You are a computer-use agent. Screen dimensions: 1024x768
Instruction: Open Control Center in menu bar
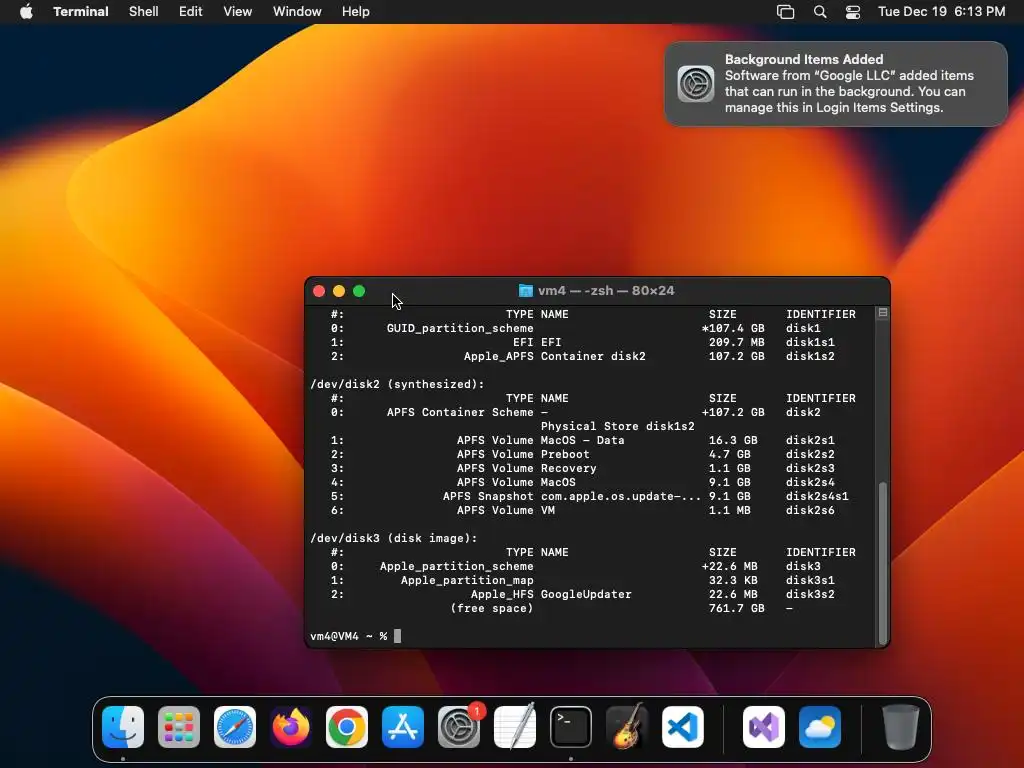(853, 12)
